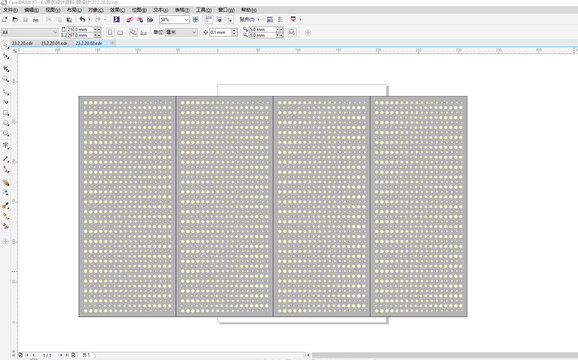Toggle full-screen preview icon beside zoom box
The image size is (578, 360).
click(x=196, y=20)
